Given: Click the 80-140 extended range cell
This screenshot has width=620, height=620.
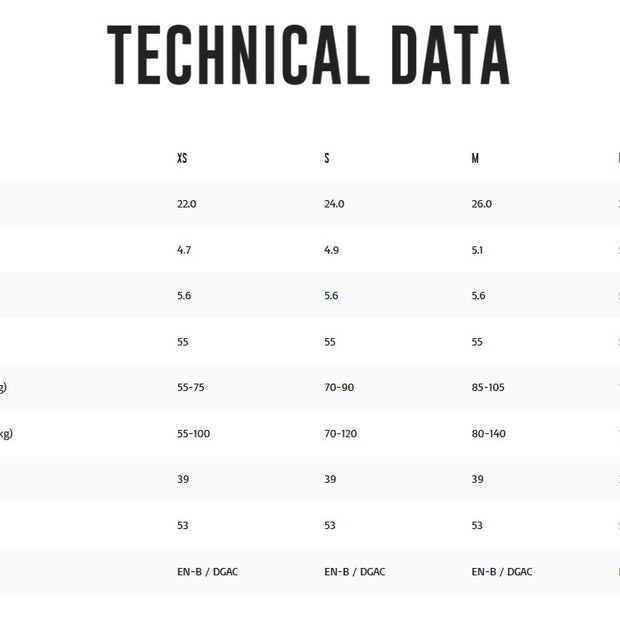Looking at the screenshot, I should [x=489, y=434].
